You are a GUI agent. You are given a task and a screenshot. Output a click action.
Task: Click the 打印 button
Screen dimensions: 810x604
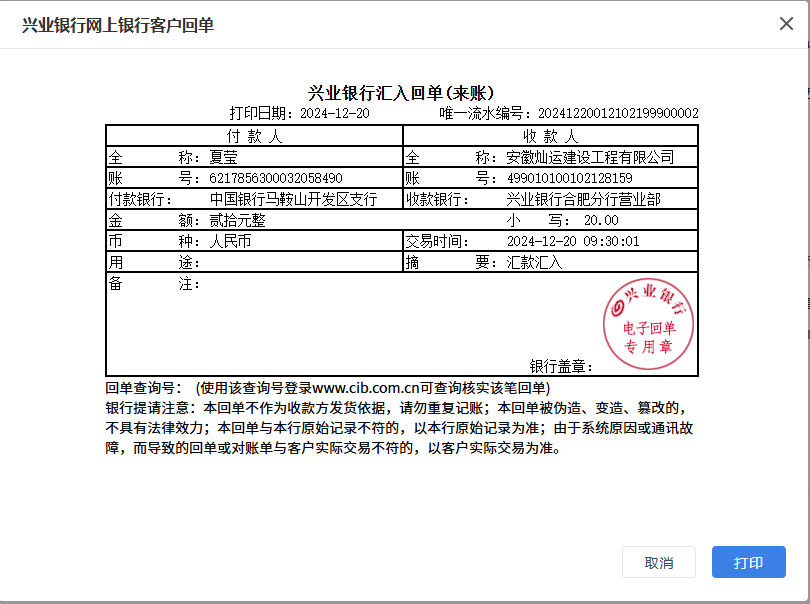pyautogui.click(x=748, y=562)
